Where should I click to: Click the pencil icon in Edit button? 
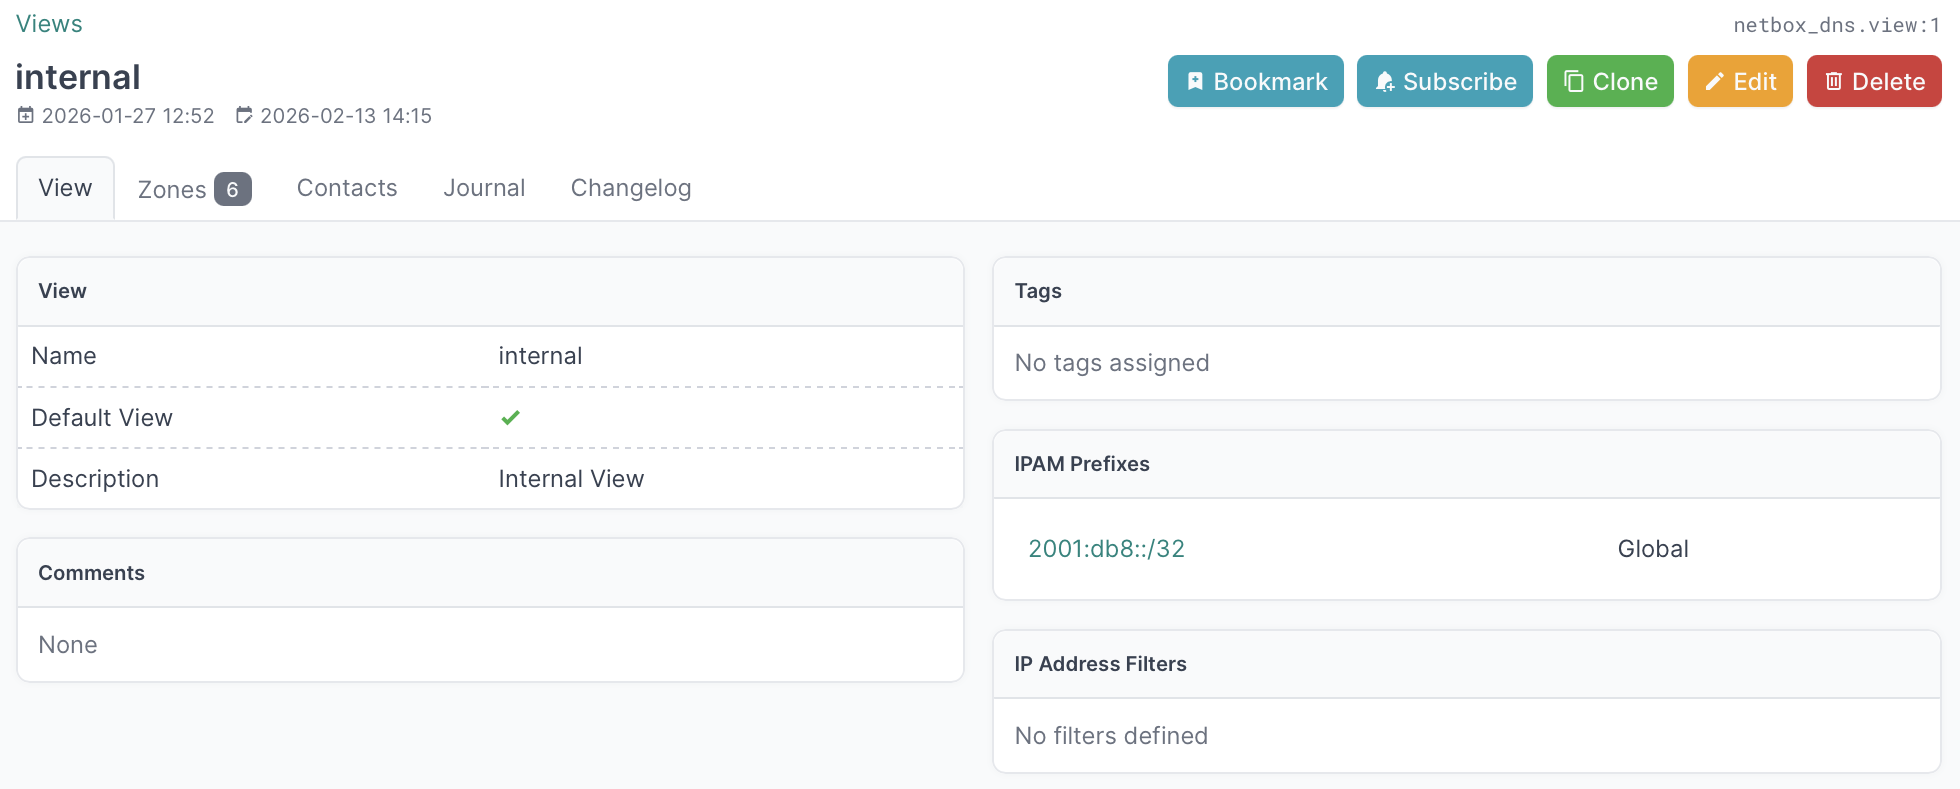coord(1714,82)
